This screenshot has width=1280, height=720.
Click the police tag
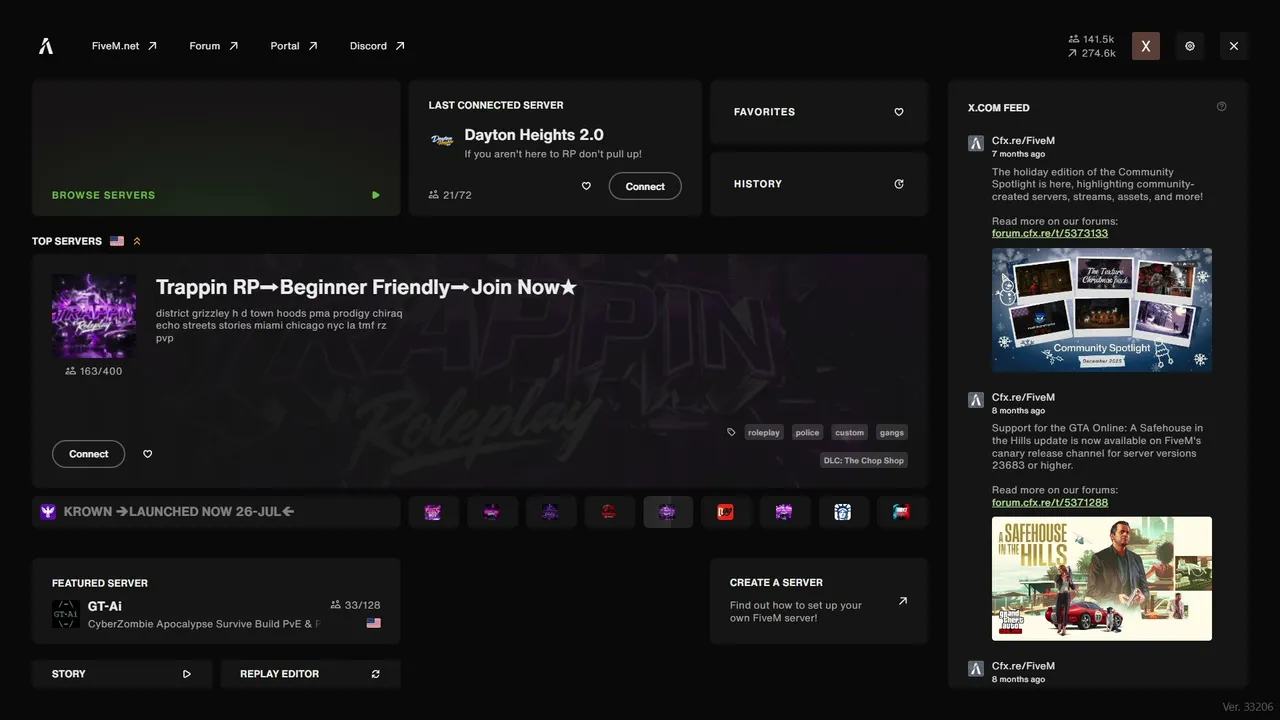point(807,433)
